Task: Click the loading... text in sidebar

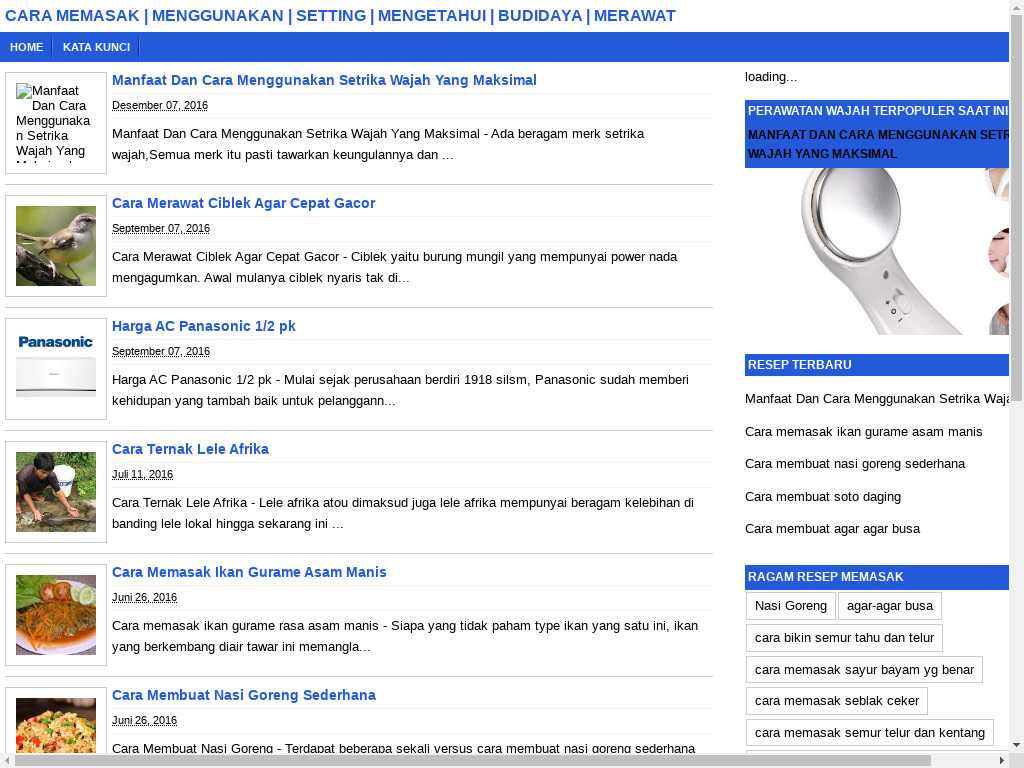Action: [771, 77]
